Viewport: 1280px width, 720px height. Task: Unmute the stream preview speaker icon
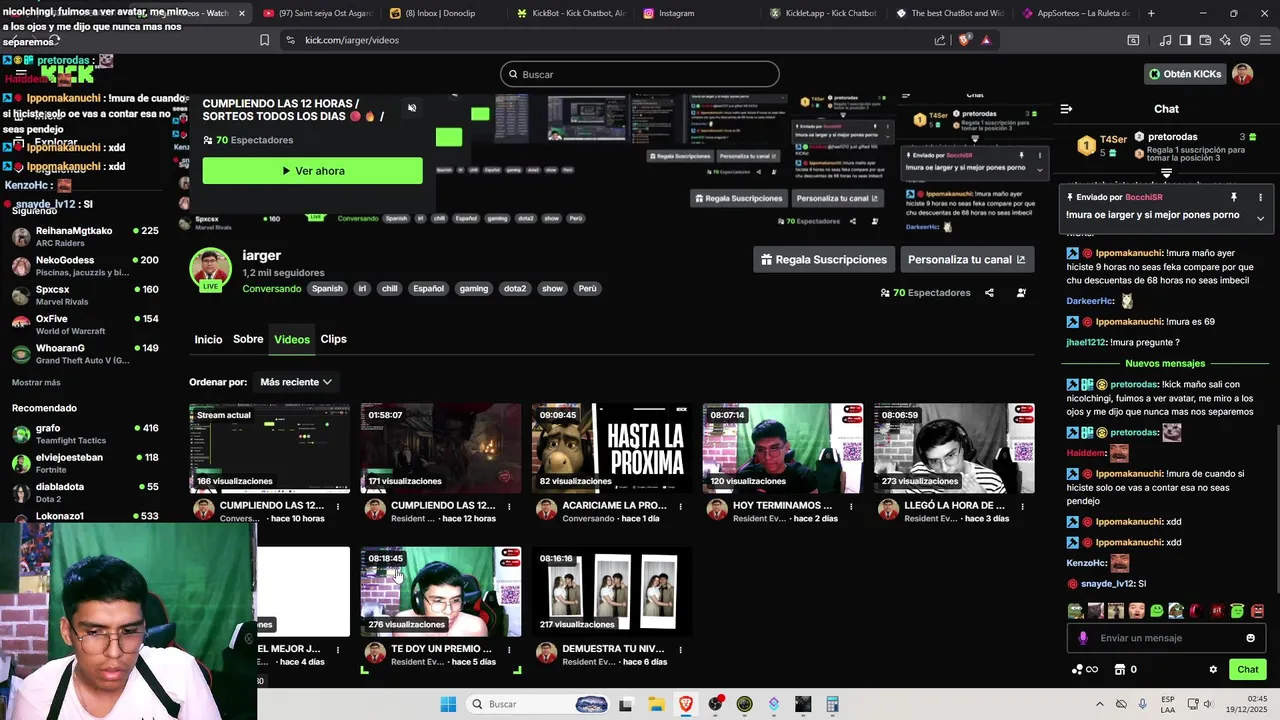412,108
